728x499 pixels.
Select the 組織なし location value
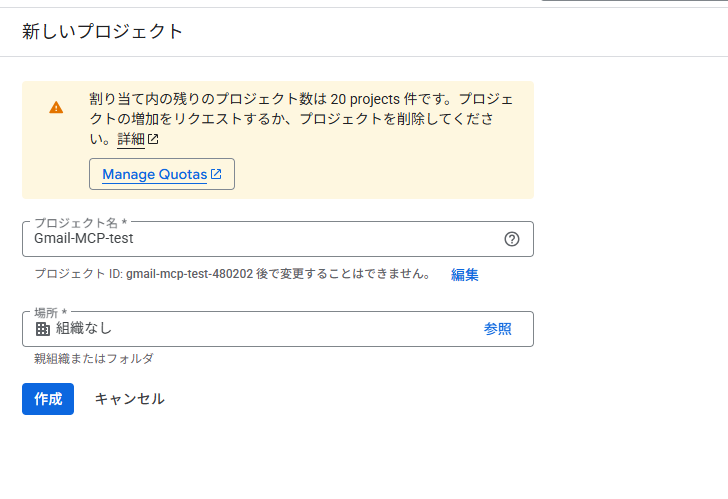[84, 329]
